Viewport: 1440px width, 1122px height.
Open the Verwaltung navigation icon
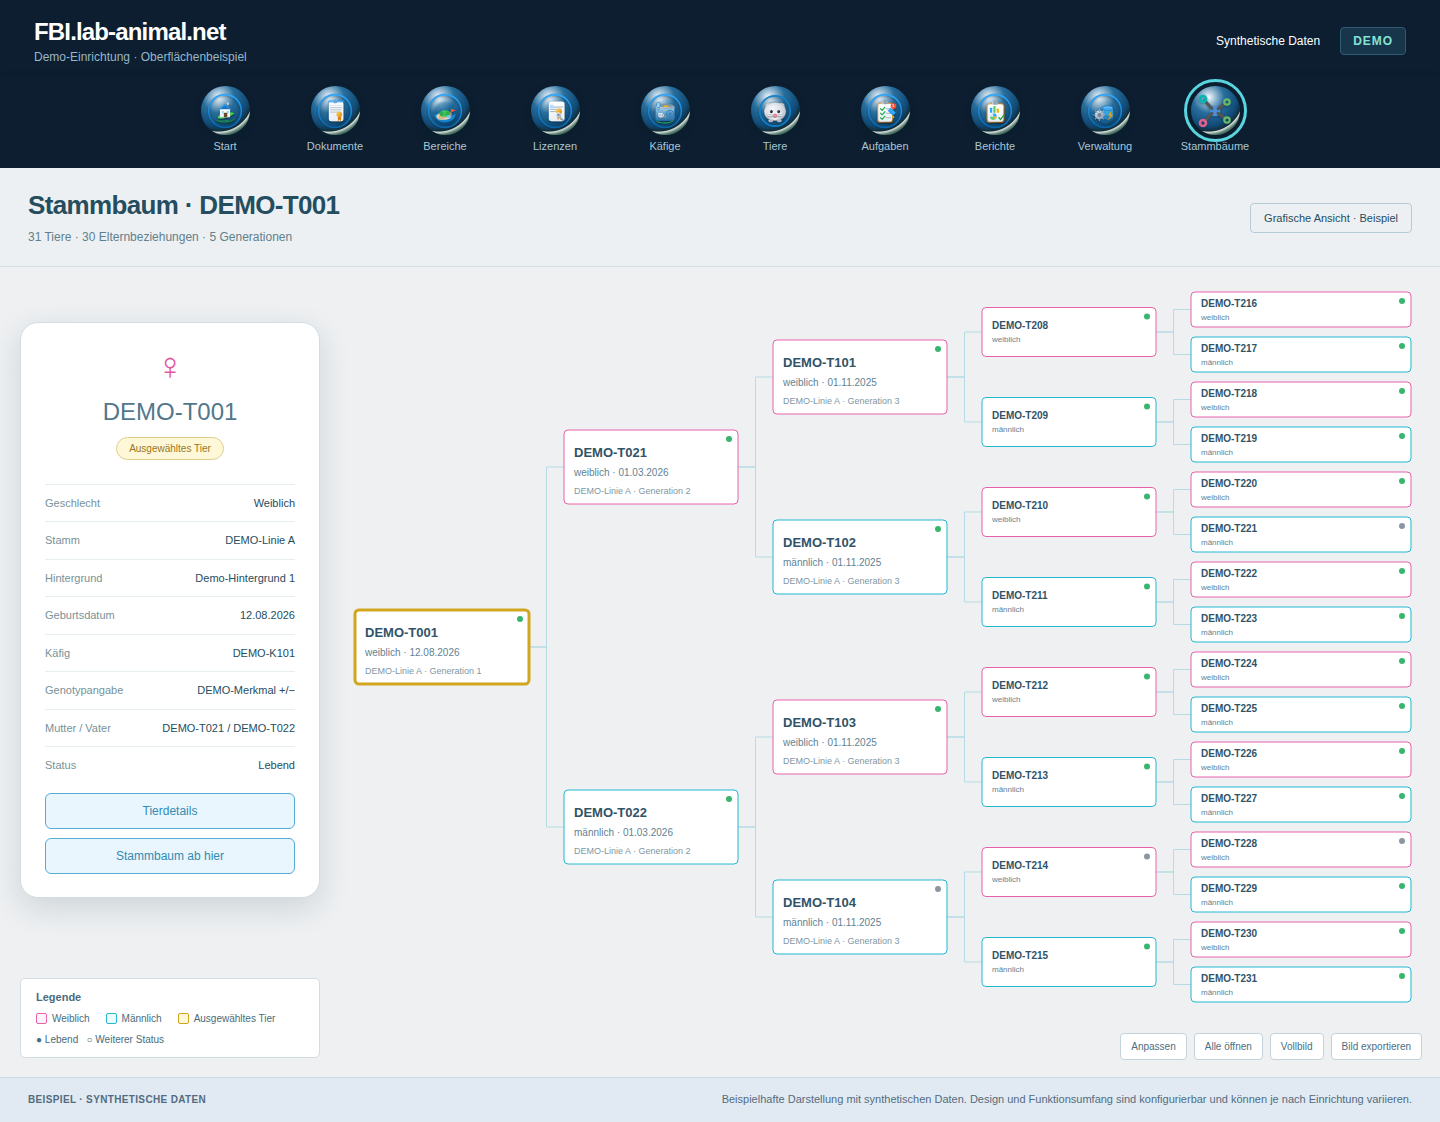(x=1105, y=111)
